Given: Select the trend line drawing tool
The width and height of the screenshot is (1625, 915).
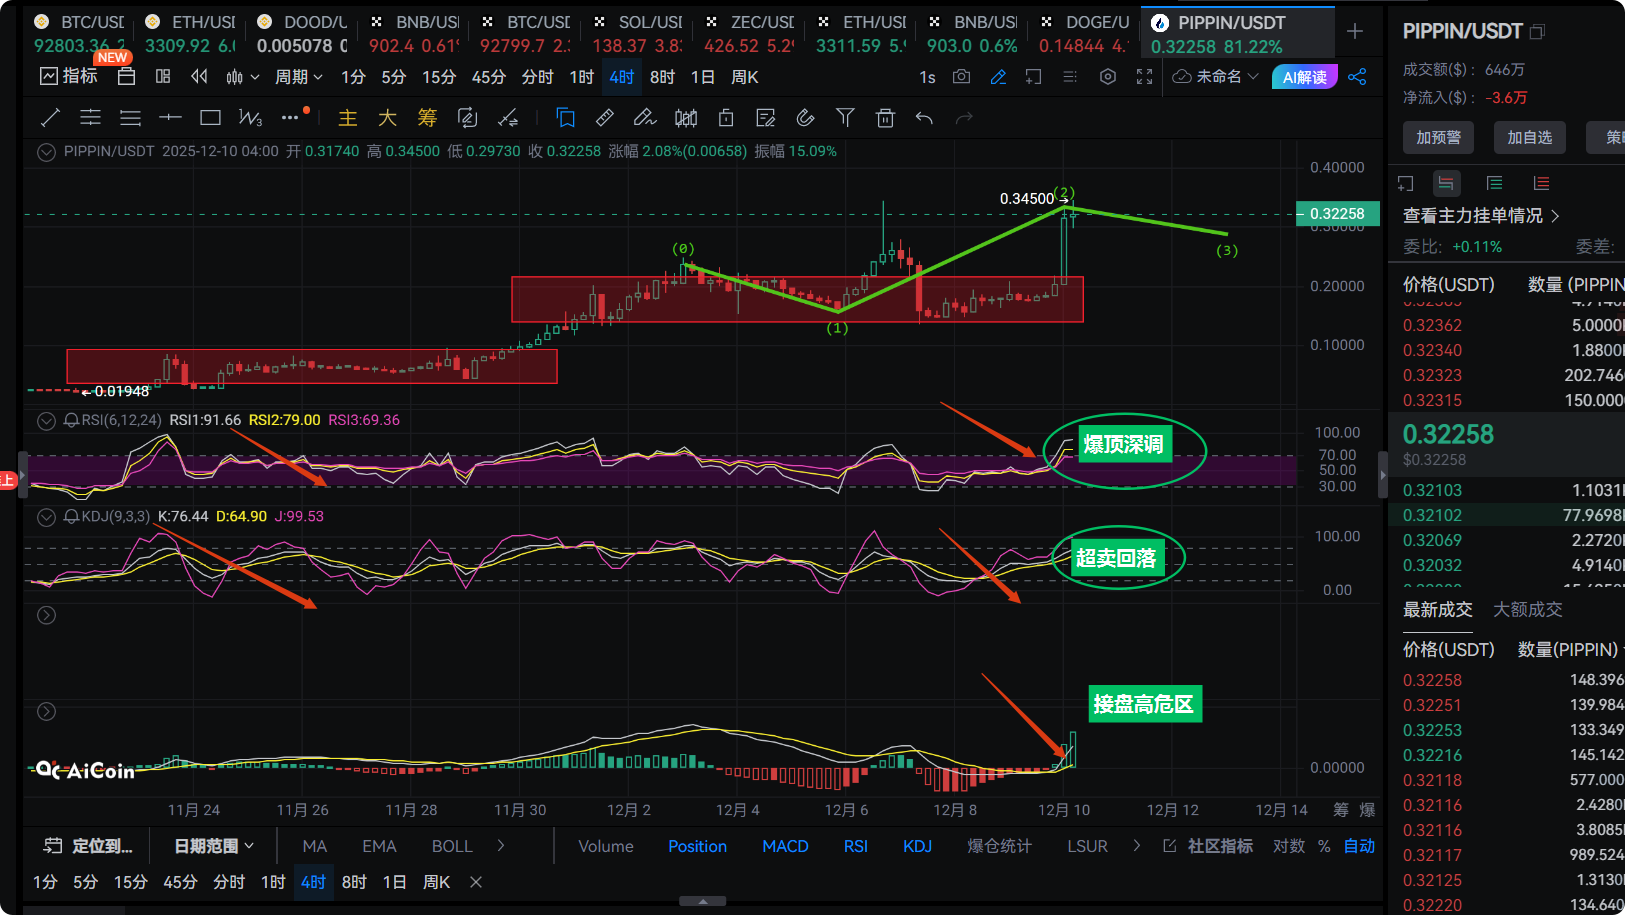Looking at the screenshot, I should click(x=50, y=118).
